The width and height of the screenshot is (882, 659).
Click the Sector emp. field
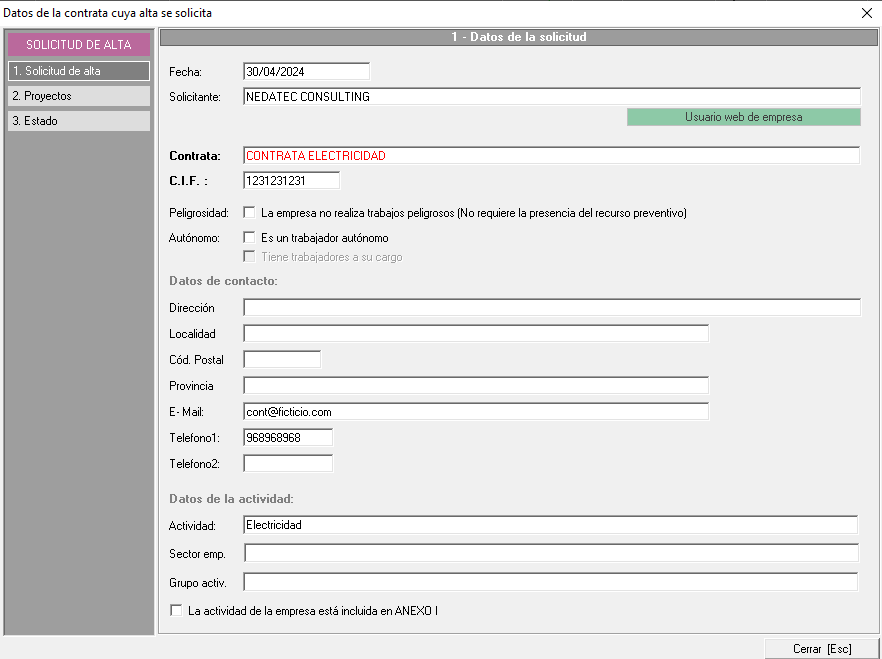pos(551,554)
